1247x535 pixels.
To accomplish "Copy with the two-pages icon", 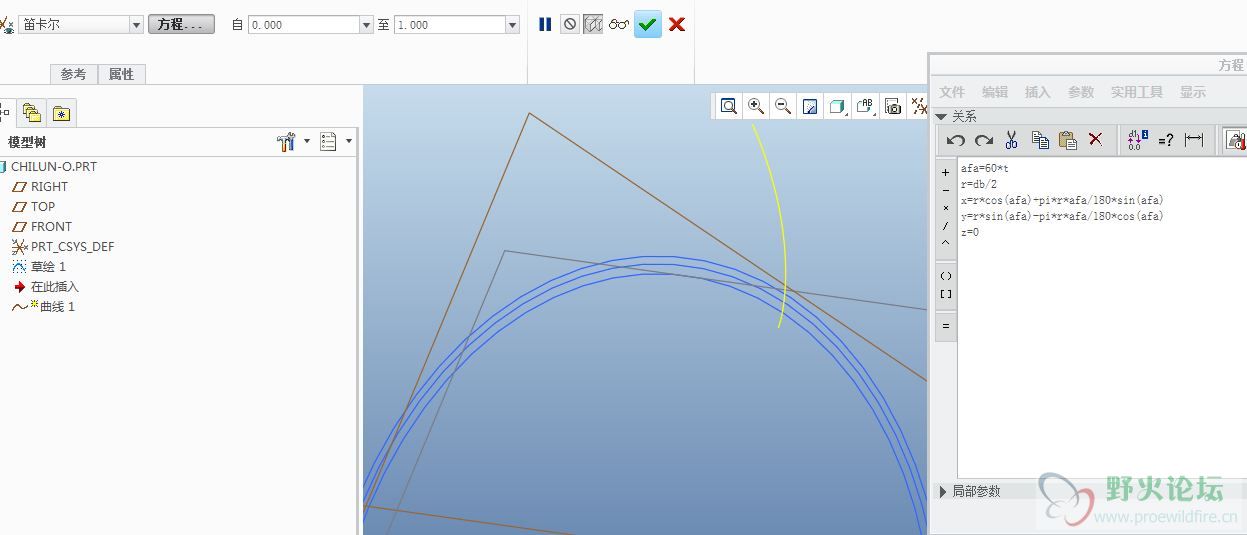I will coord(1040,140).
